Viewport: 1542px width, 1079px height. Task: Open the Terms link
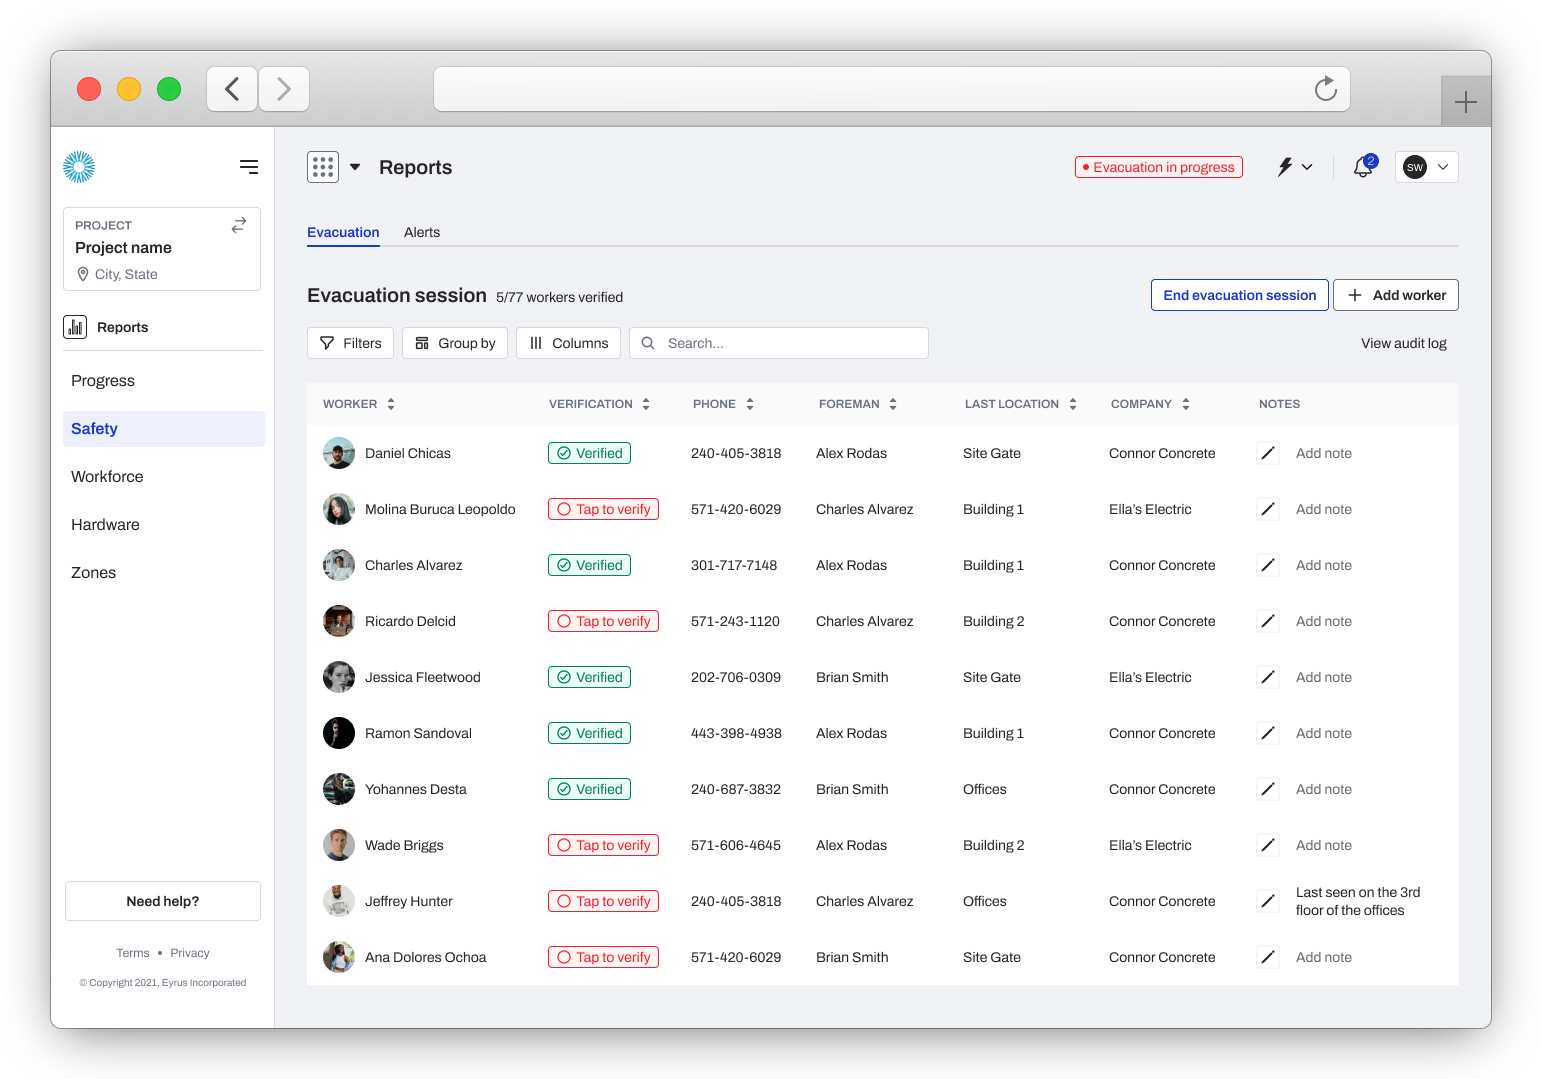click(133, 953)
